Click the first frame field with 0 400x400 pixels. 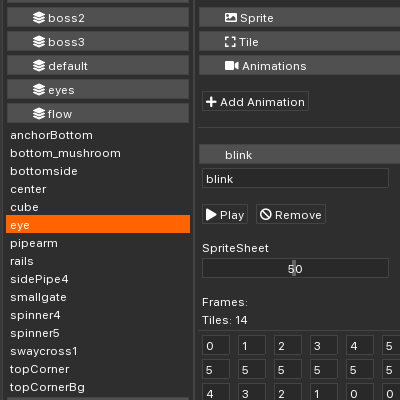216,345
